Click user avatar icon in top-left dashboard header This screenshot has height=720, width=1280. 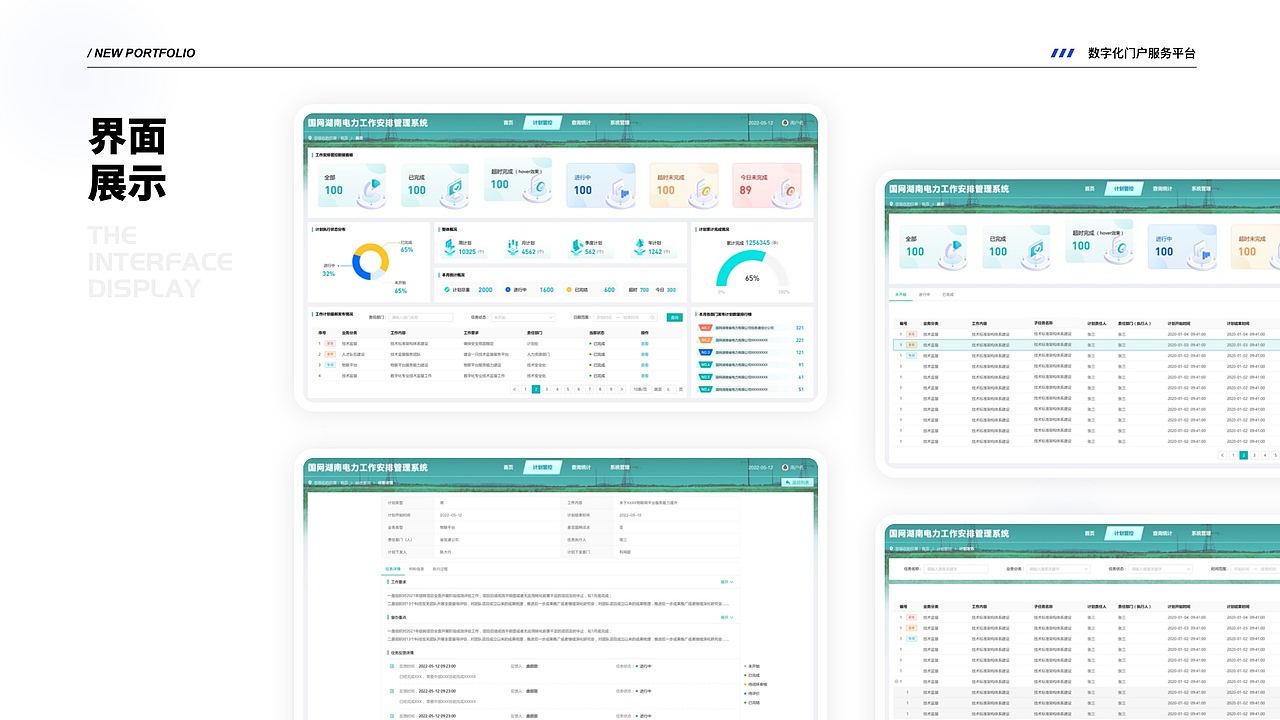(x=785, y=123)
